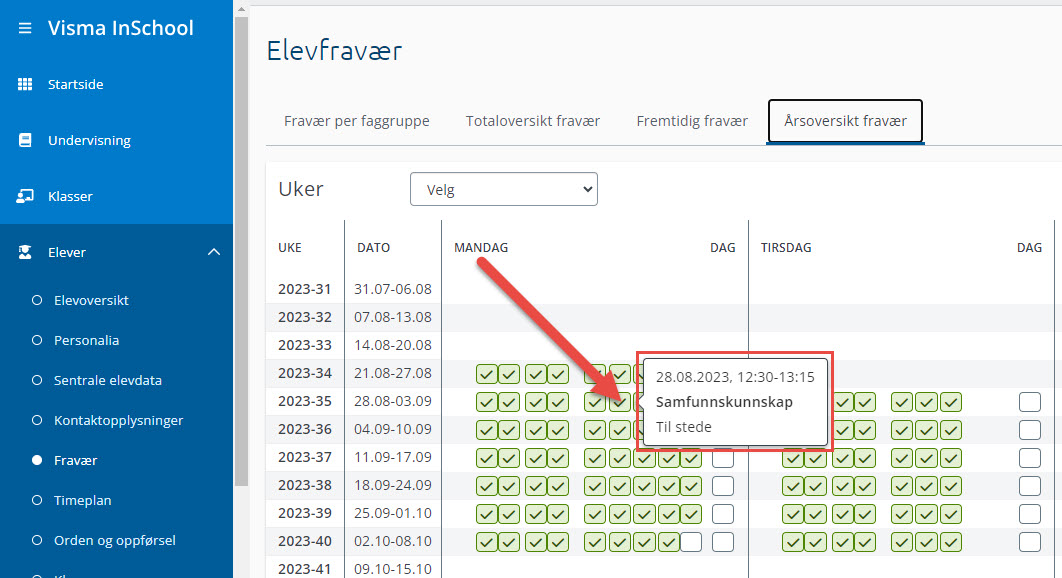
Task: Collapse the Elever section with its chevron
Action: pyautogui.click(x=214, y=252)
